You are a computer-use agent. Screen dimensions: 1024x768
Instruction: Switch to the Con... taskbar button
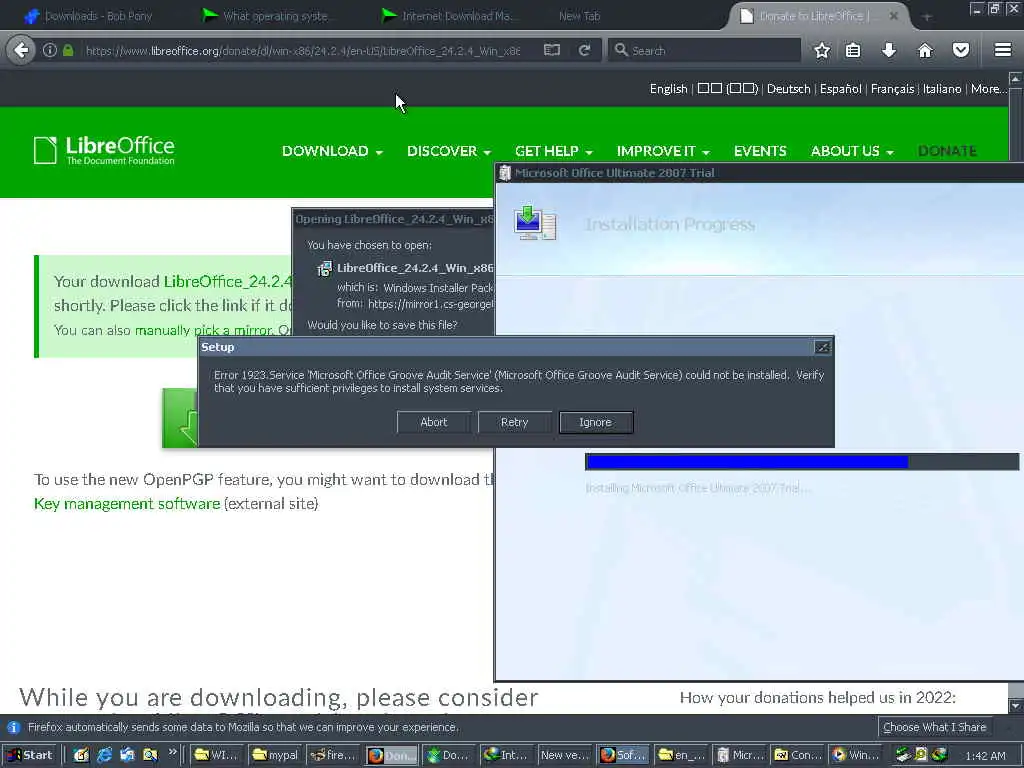click(x=797, y=755)
